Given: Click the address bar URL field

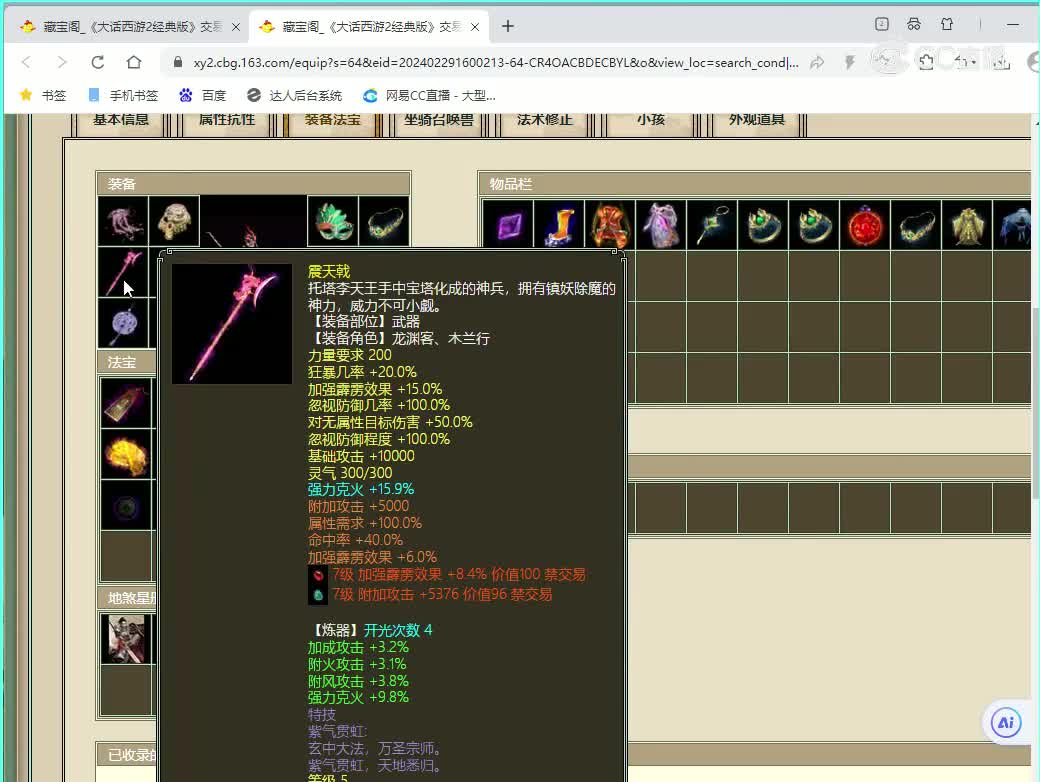Looking at the screenshot, I should coord(495,62).
